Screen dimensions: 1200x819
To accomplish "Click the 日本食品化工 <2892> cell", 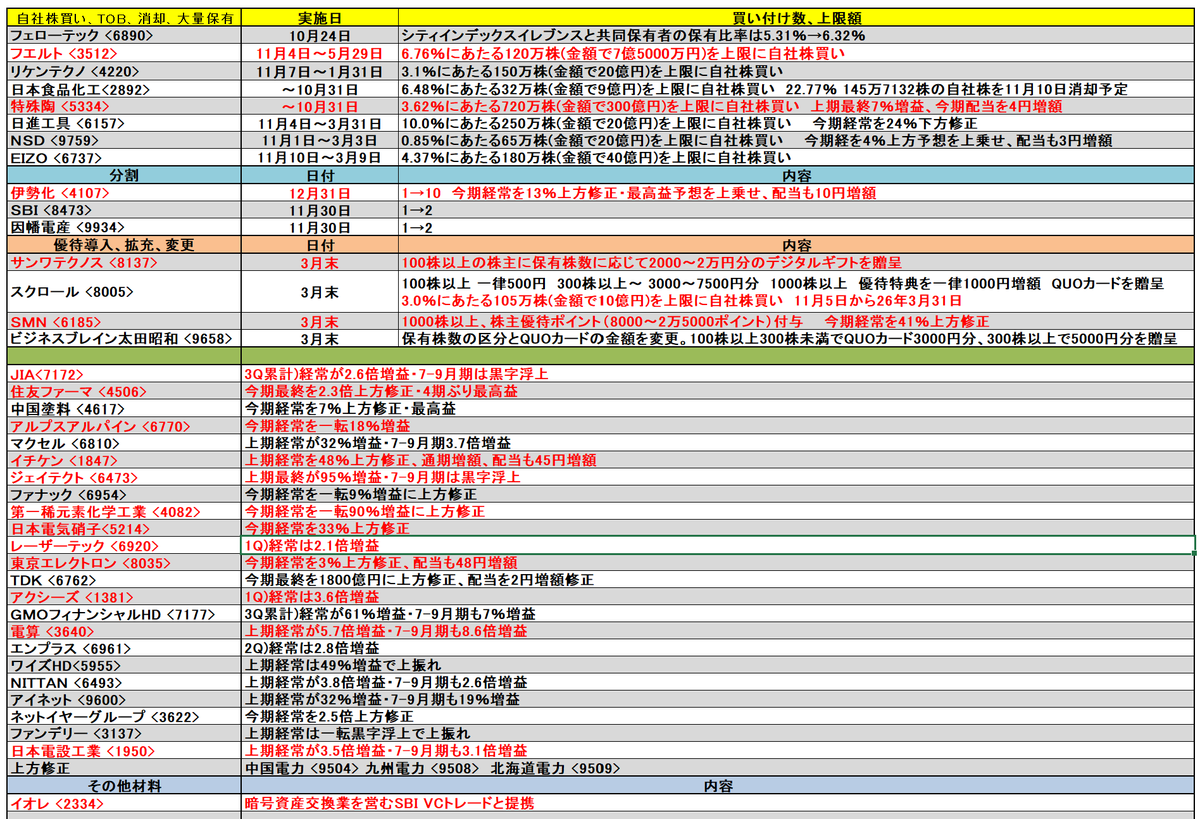I will tap(124, 88).
